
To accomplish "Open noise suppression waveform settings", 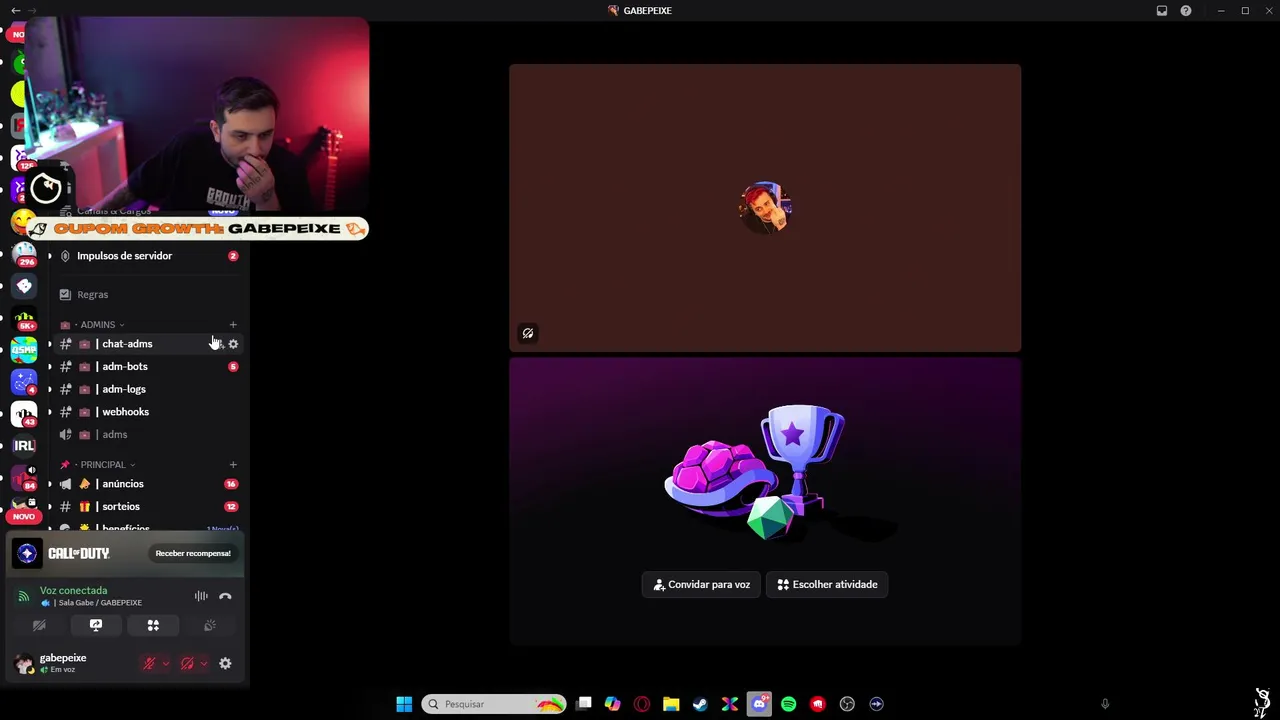I will click(x=201, y=596).
